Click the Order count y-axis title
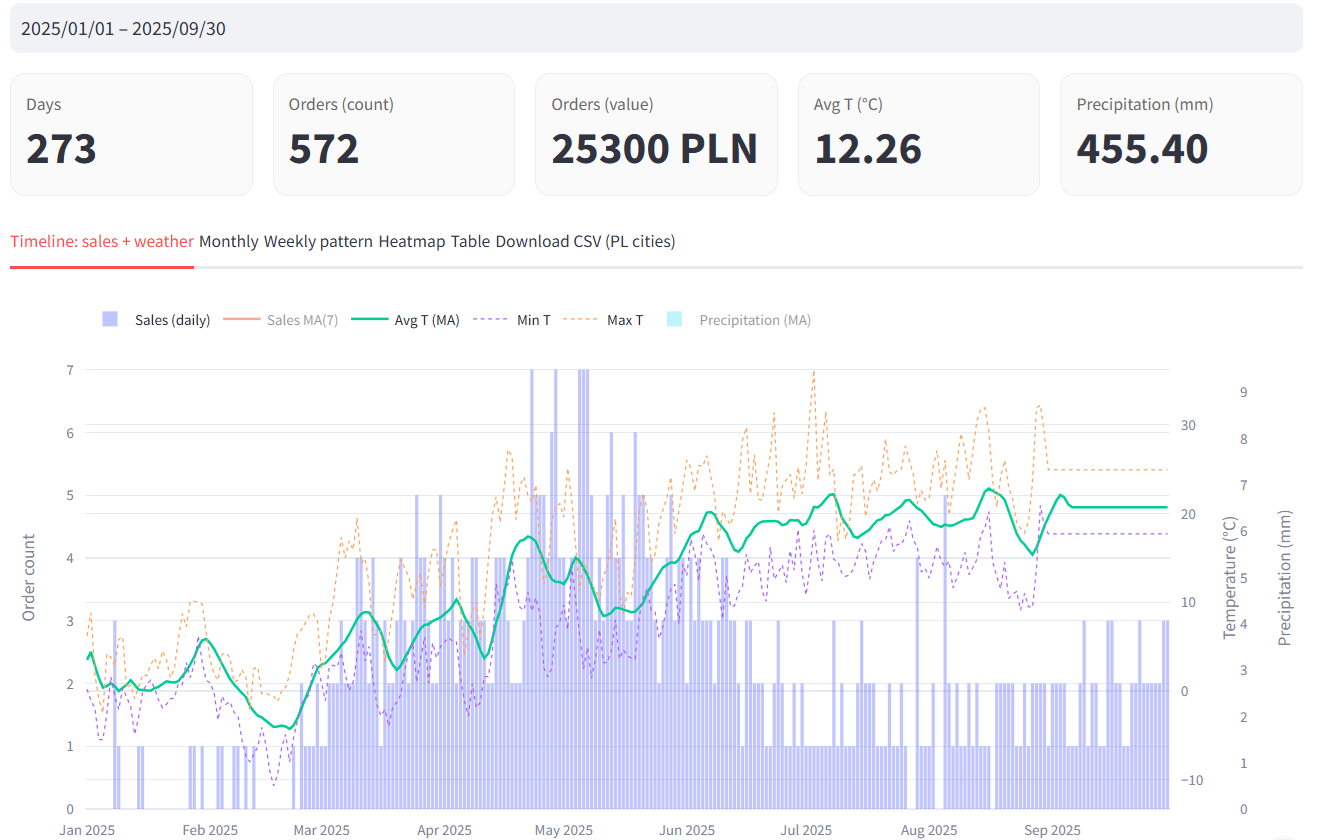 29,578
